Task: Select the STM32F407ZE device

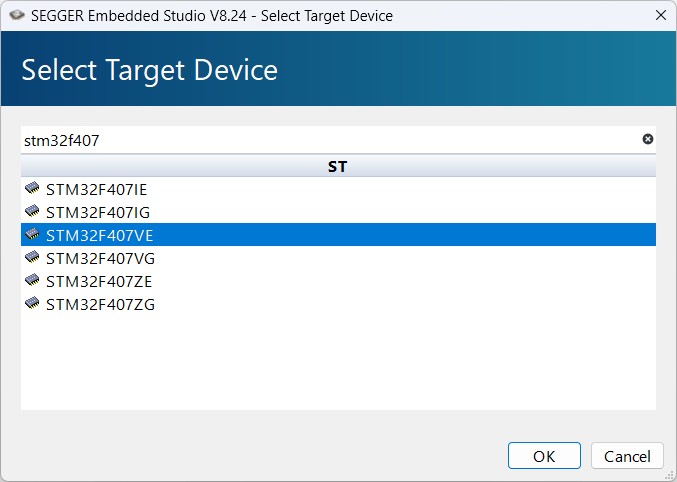Action: tap(99, 281)
